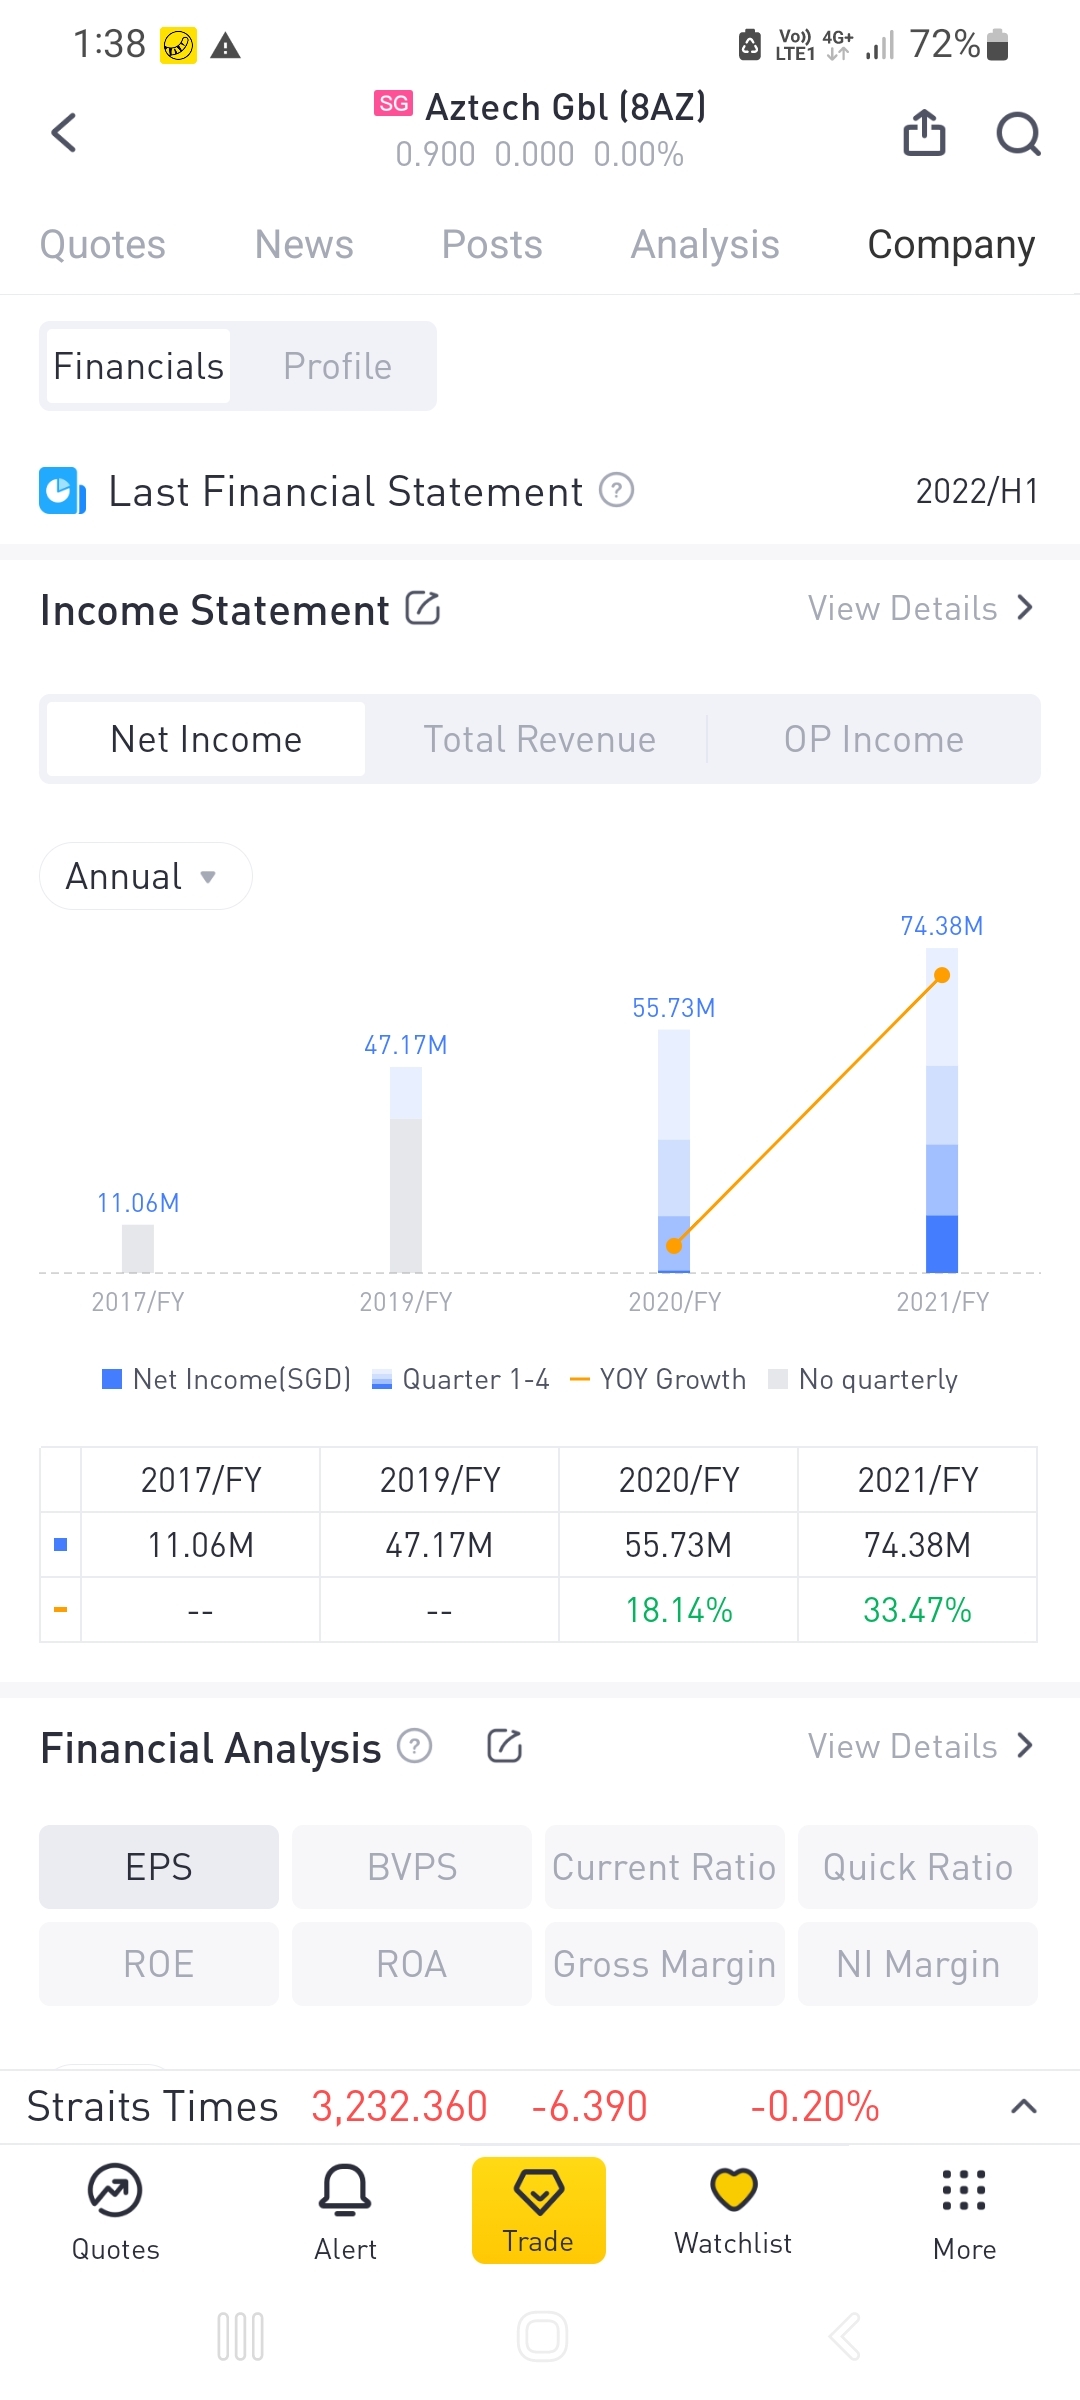
Task: Open More grid menu
Action: coord(964,2212)
